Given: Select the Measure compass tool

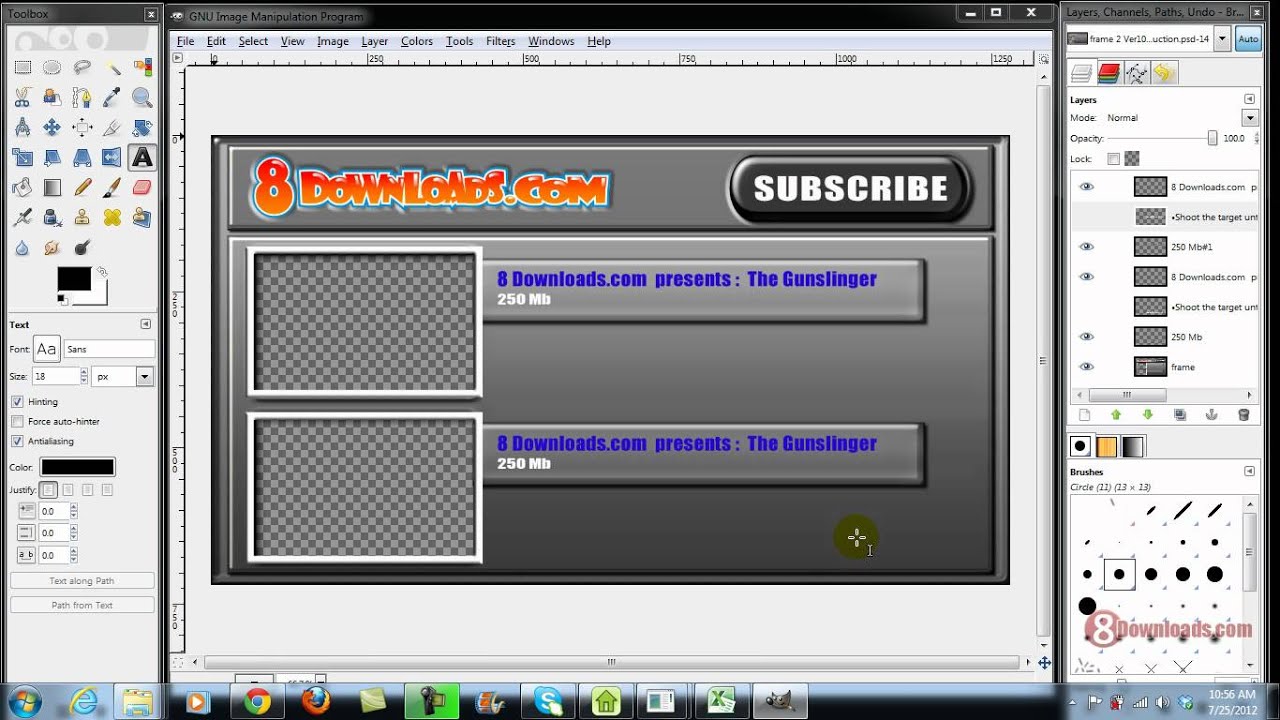Looking at the screenshot, I should pos(22,128).
